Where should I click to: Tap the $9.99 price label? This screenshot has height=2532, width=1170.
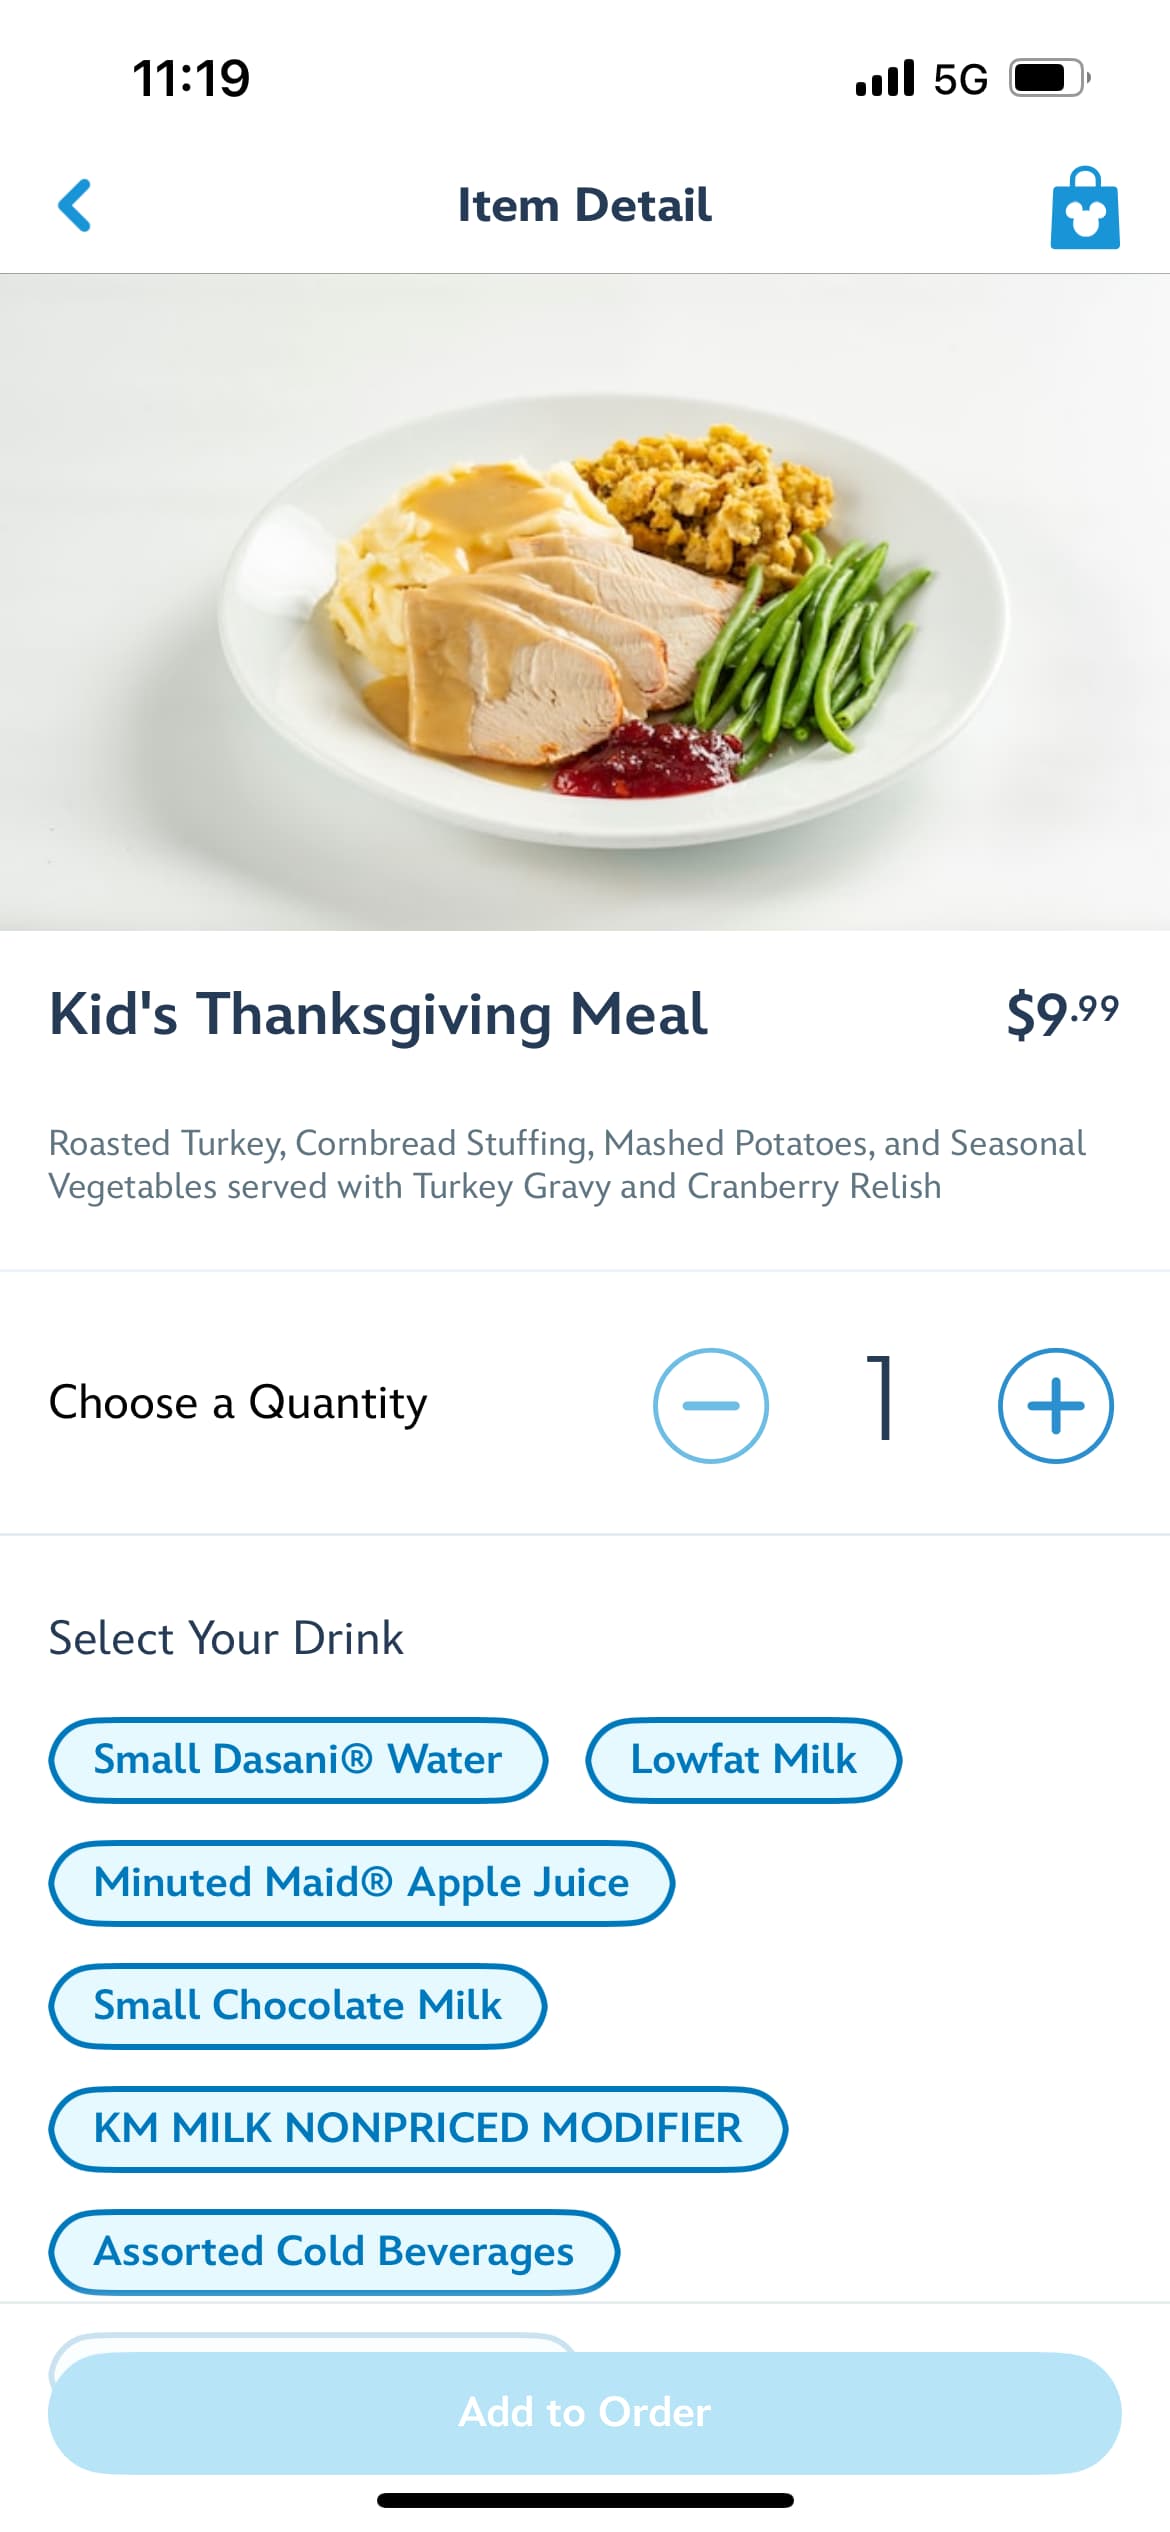(1062, 1014)
